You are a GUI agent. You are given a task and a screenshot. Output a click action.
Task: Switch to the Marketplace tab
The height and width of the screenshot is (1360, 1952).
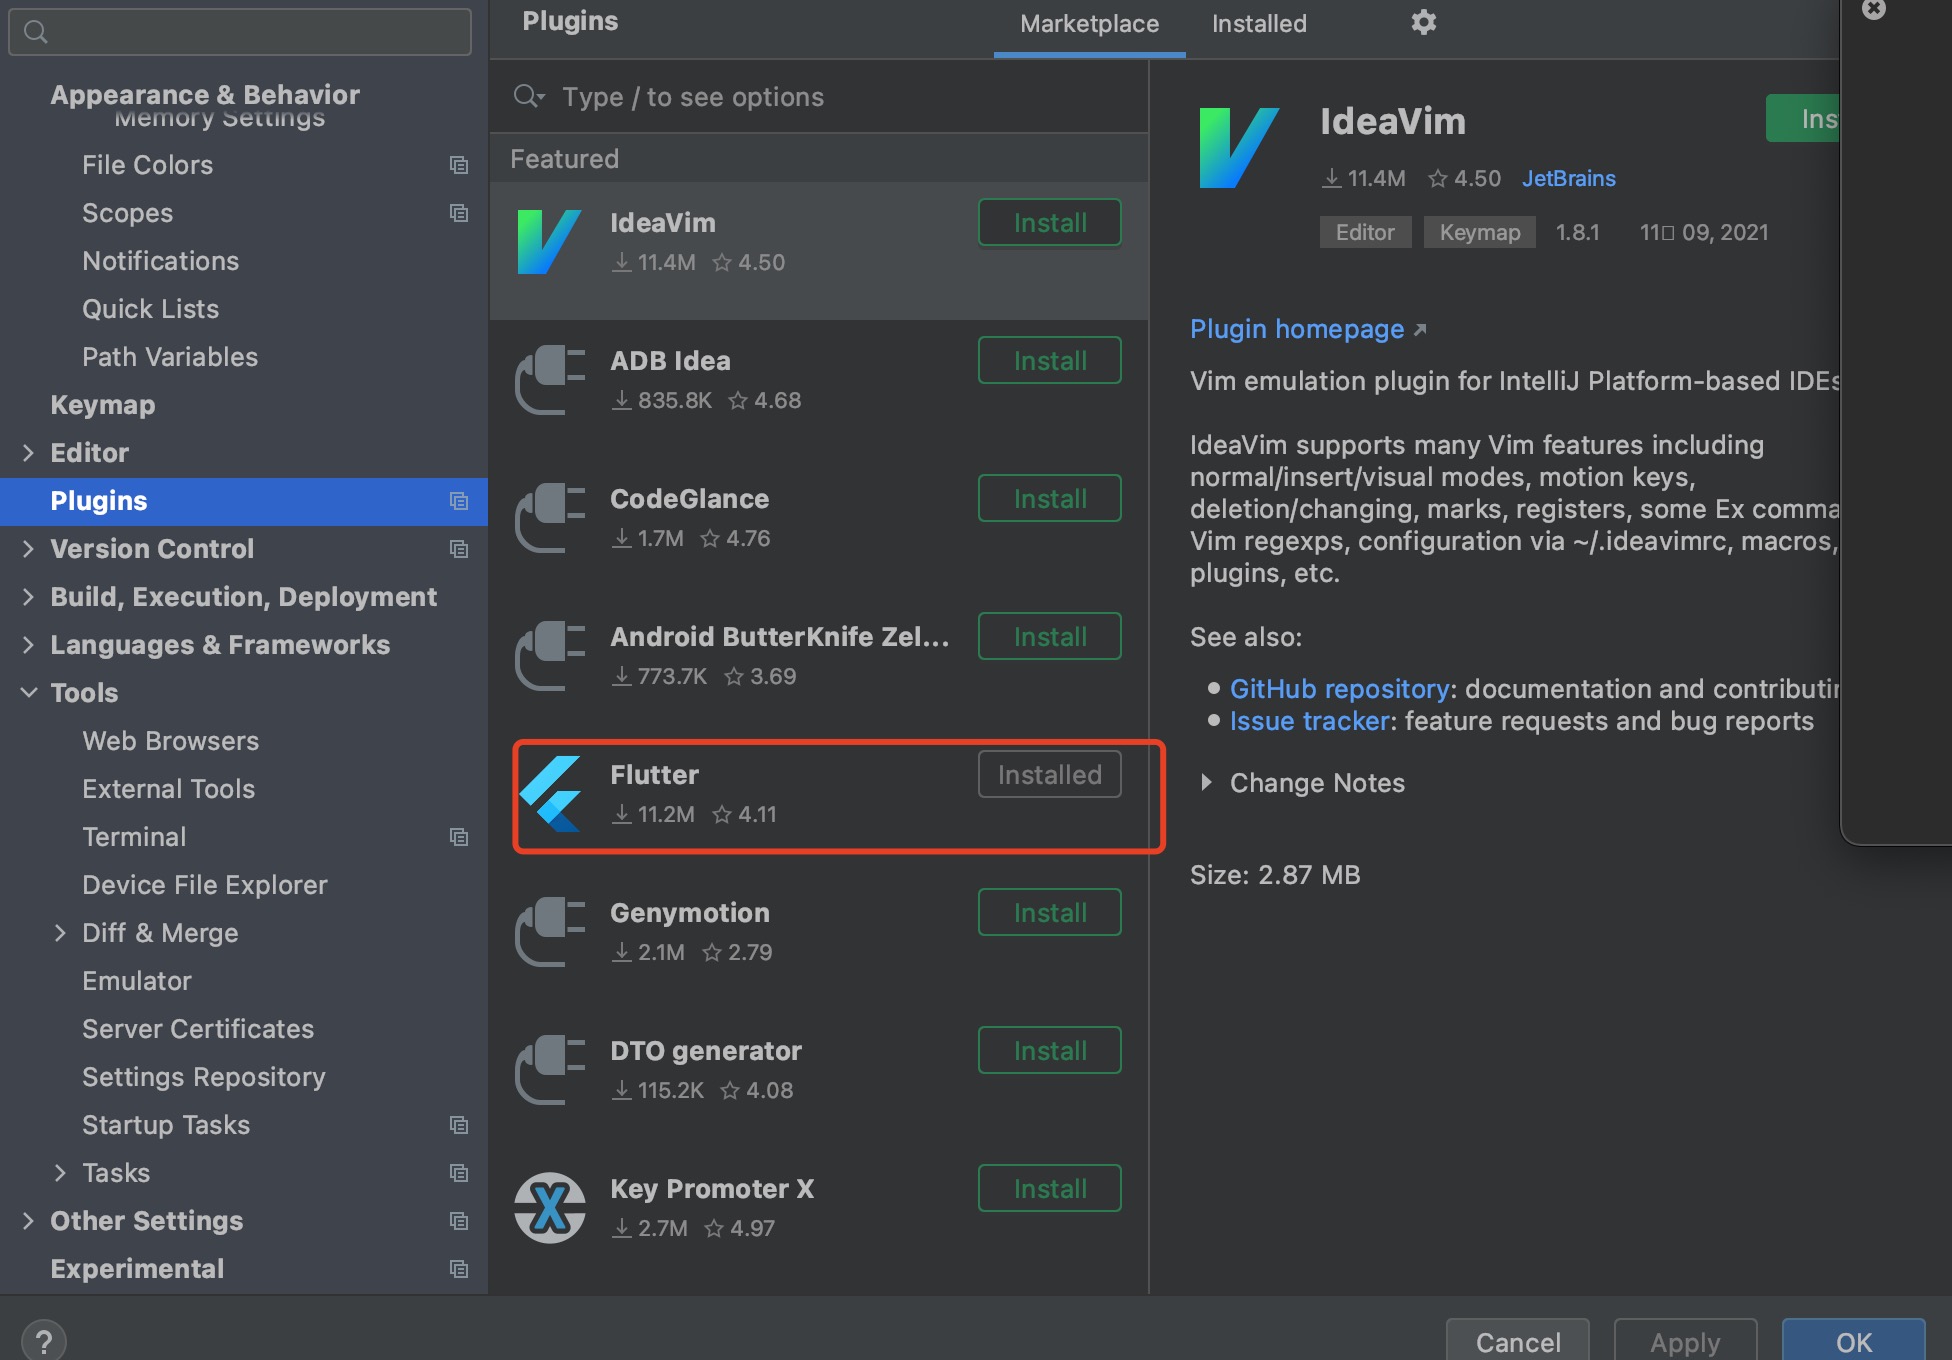pos(1089,24)
